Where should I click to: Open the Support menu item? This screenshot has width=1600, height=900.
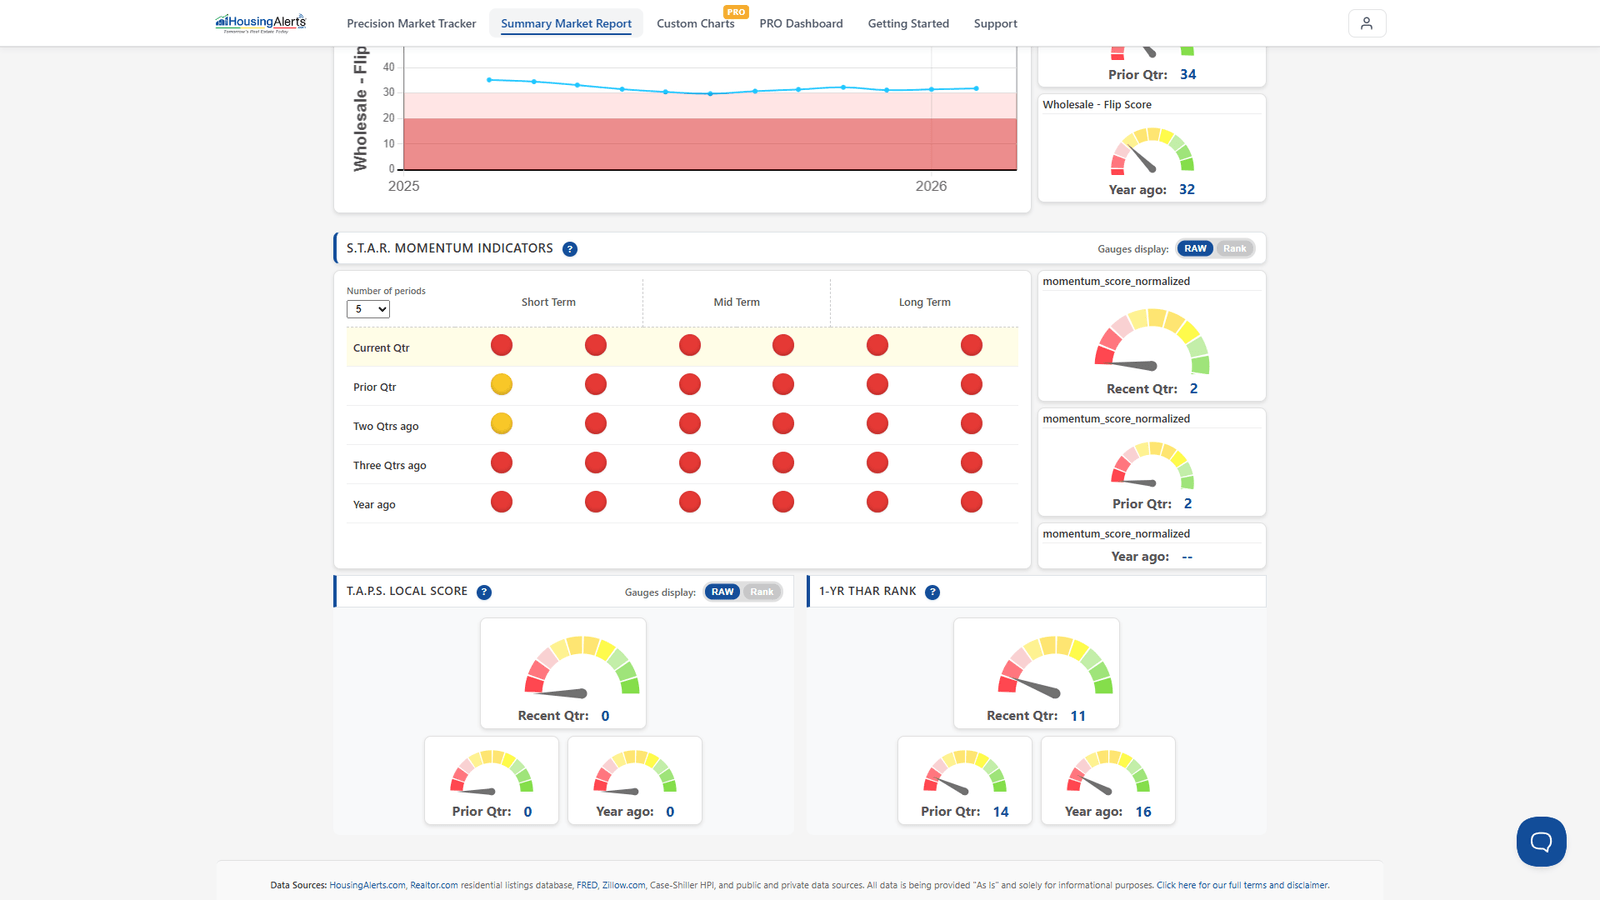[x=995, y=24]
